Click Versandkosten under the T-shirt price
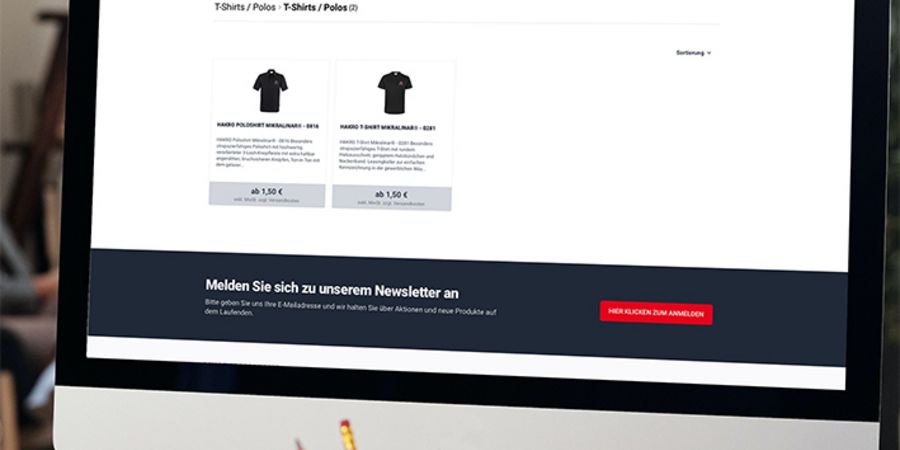This screenshot has width=900, height=450. 411,204
